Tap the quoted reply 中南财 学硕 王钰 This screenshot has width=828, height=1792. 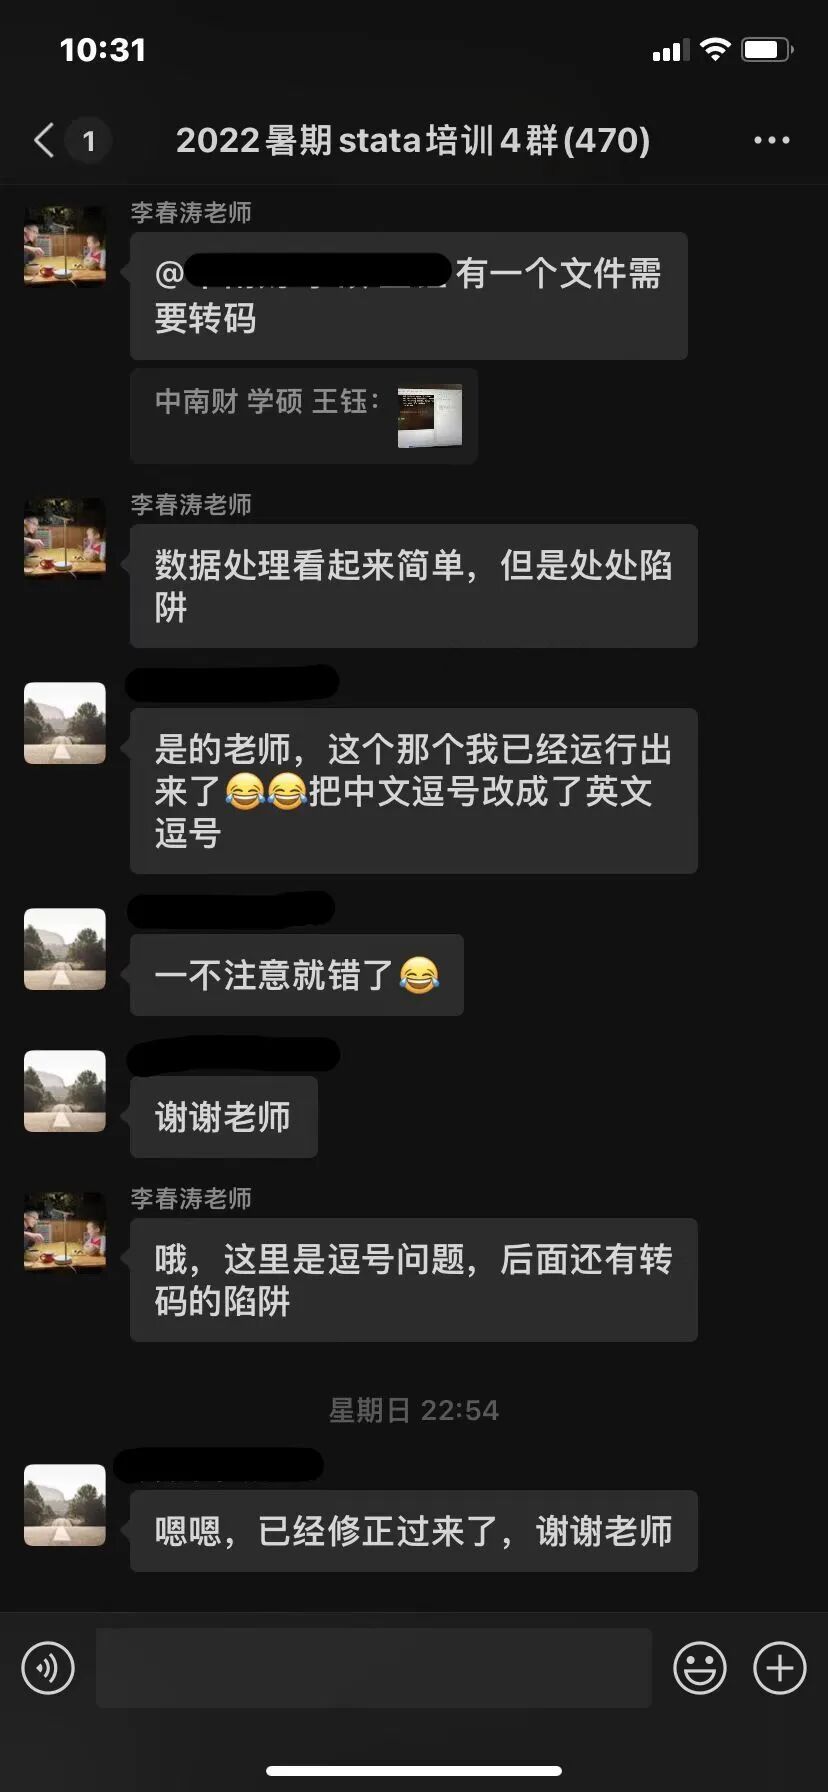tap(304, 416)
